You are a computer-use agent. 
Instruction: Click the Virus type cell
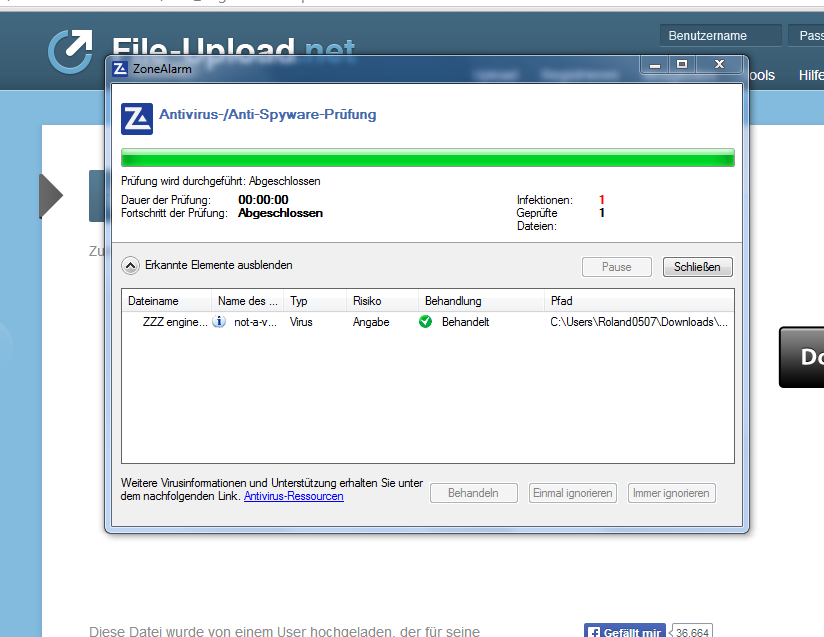pyautogui.click(x=301, y=322)
